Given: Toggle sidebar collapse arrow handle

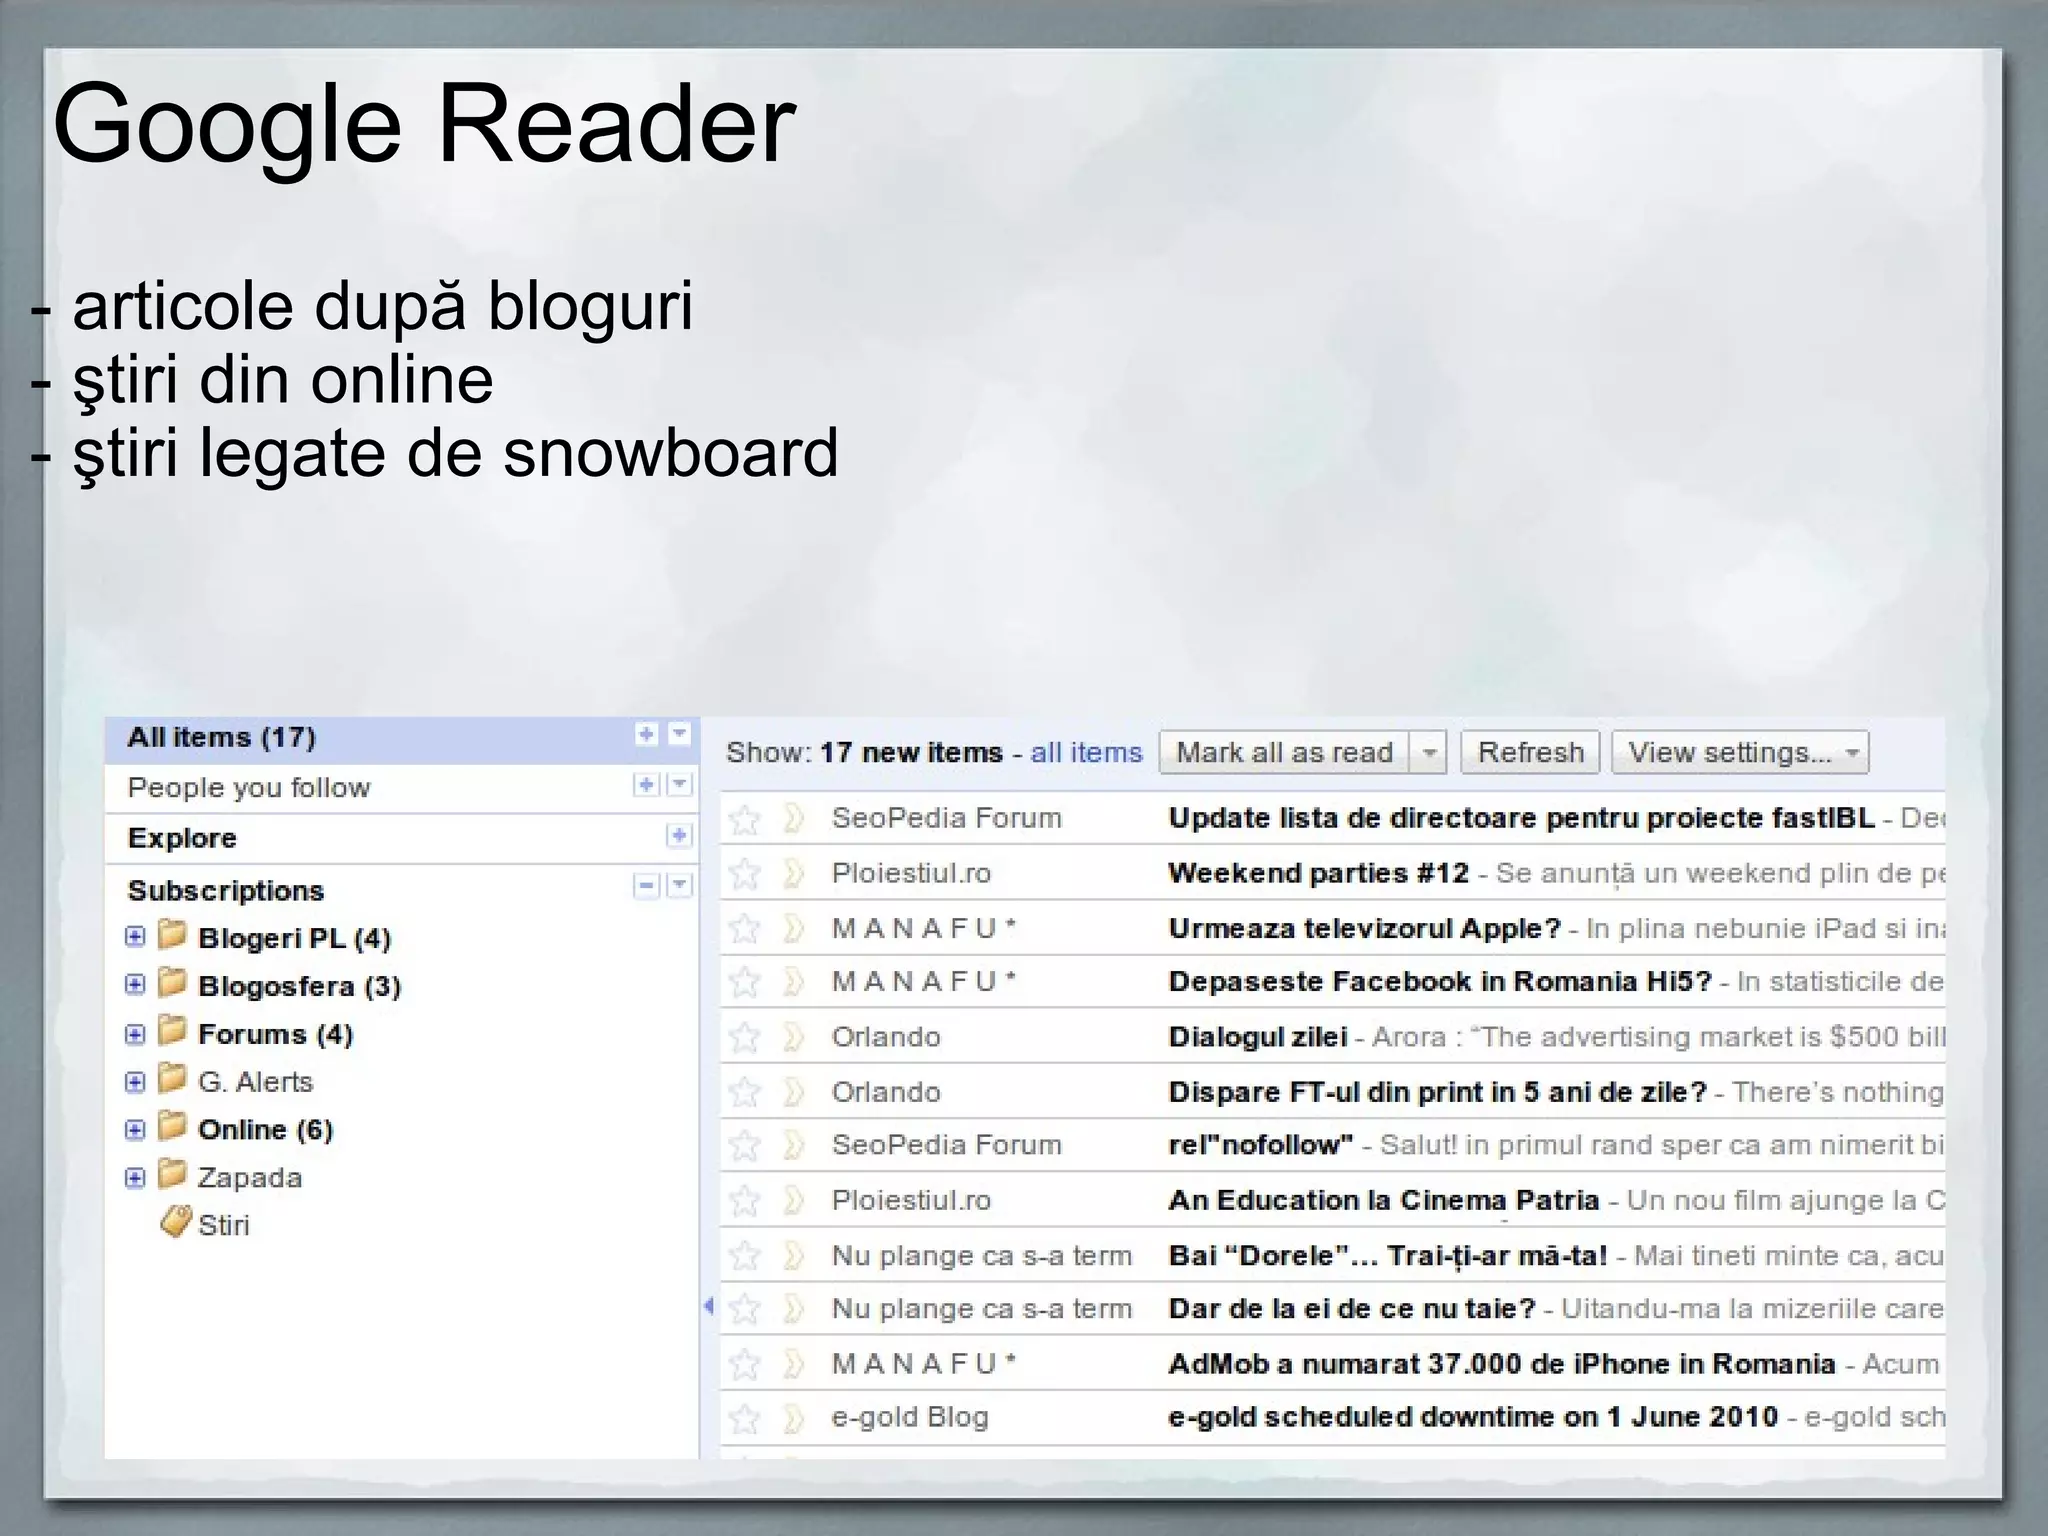Looking at the screenshot, I should click(709, 1306).
